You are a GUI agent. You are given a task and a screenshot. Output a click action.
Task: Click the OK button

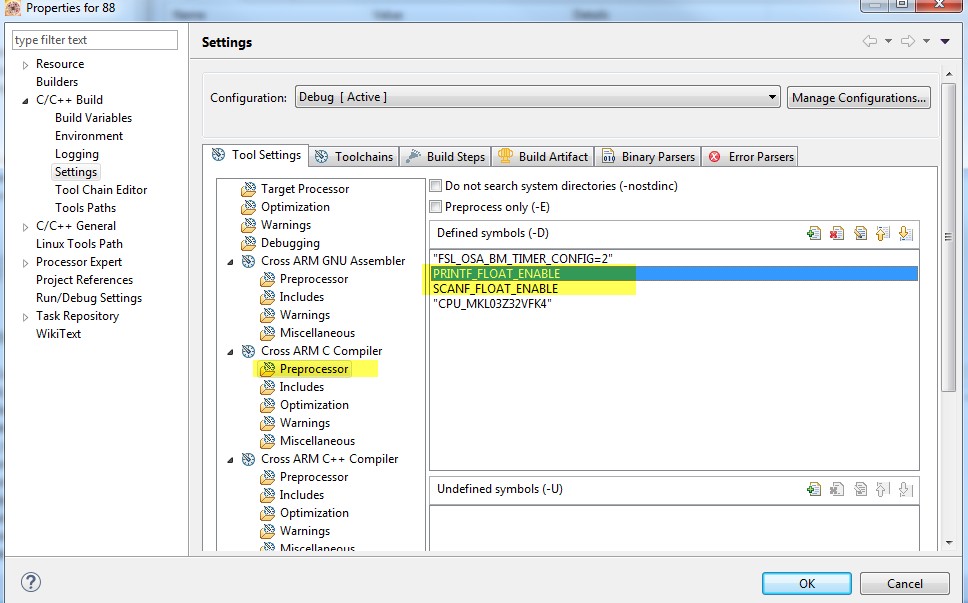tap(807, 583)
